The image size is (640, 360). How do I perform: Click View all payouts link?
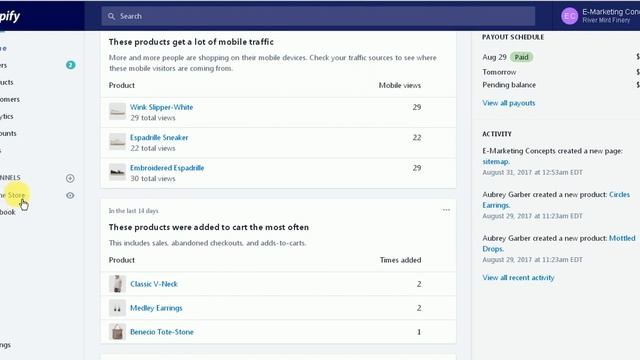pos(509,103)
